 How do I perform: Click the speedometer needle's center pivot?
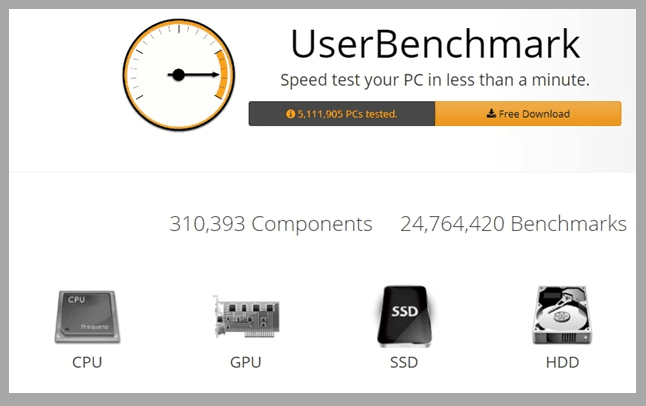pyautogui.click(x=178, y=75)
